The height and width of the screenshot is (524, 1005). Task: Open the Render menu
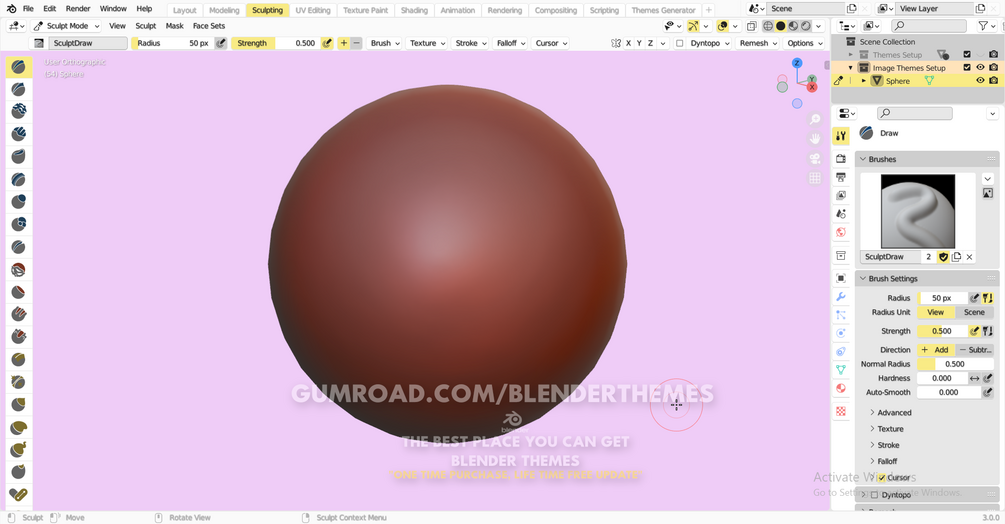click(78, 9)
